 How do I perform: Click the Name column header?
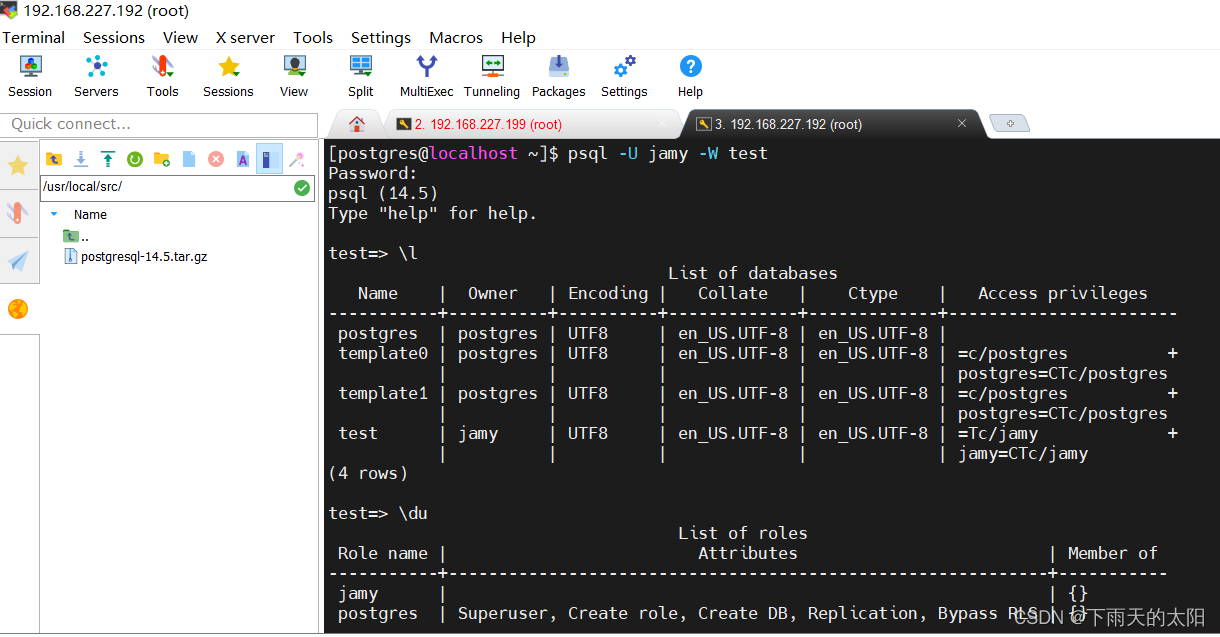[x=90, y=214]
